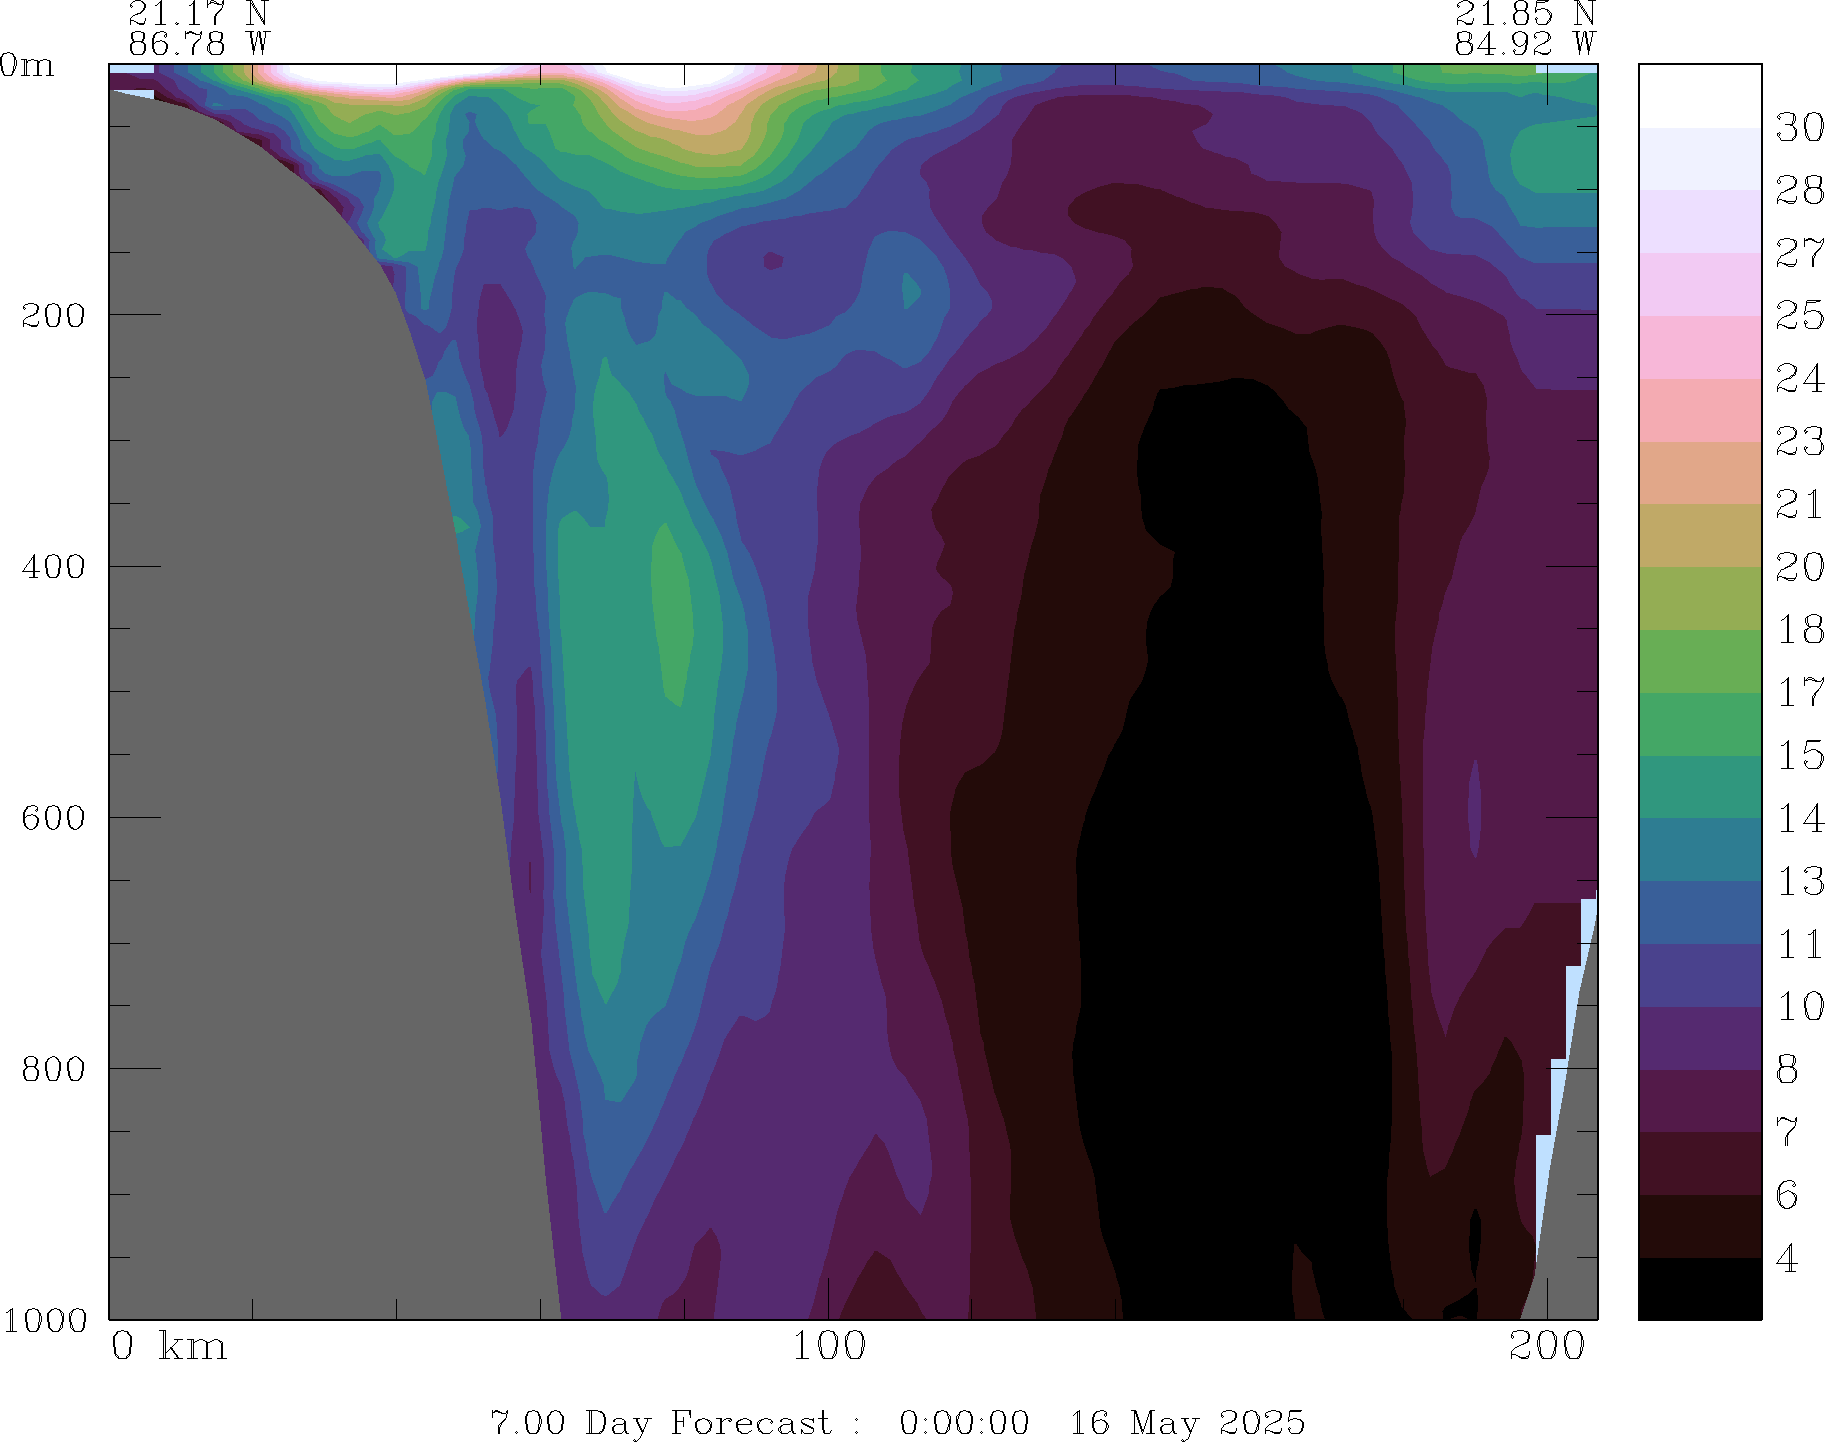Click the large gray seafloor slope on left
This screenshot has width=1825, height=1442.
300,750
